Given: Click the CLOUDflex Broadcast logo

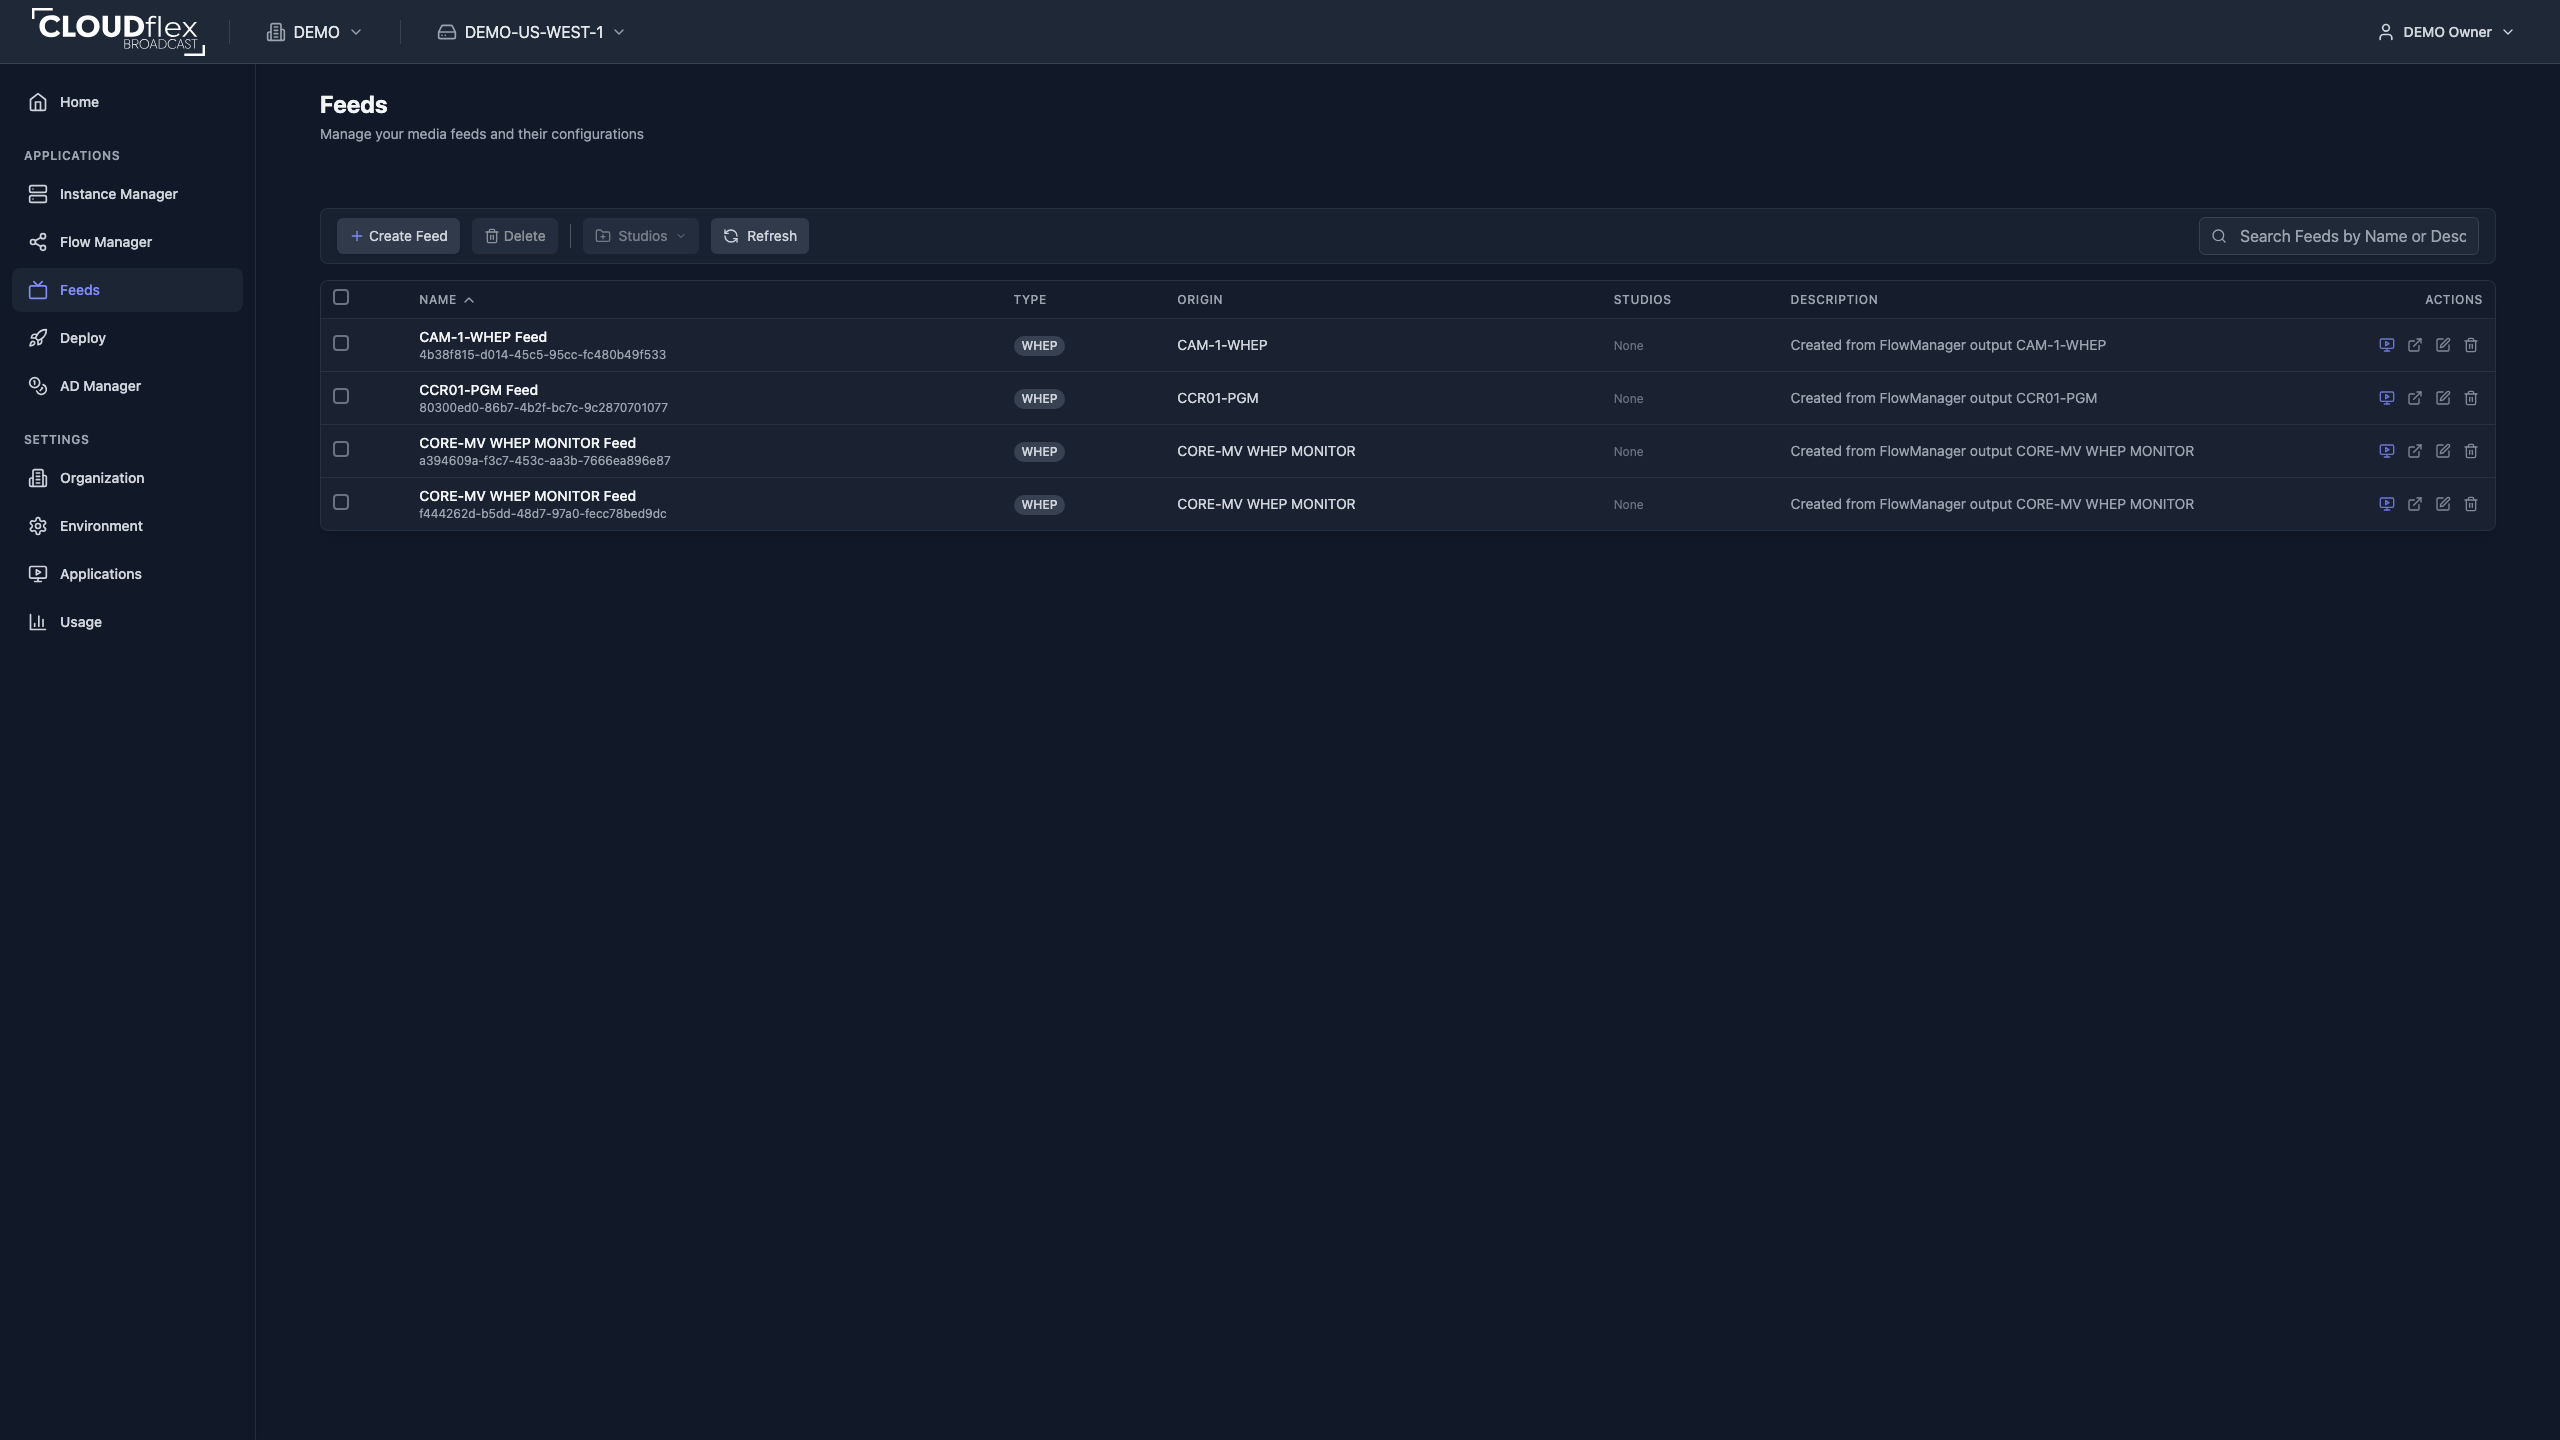Looking at the screenshot, I should [118, 31].
